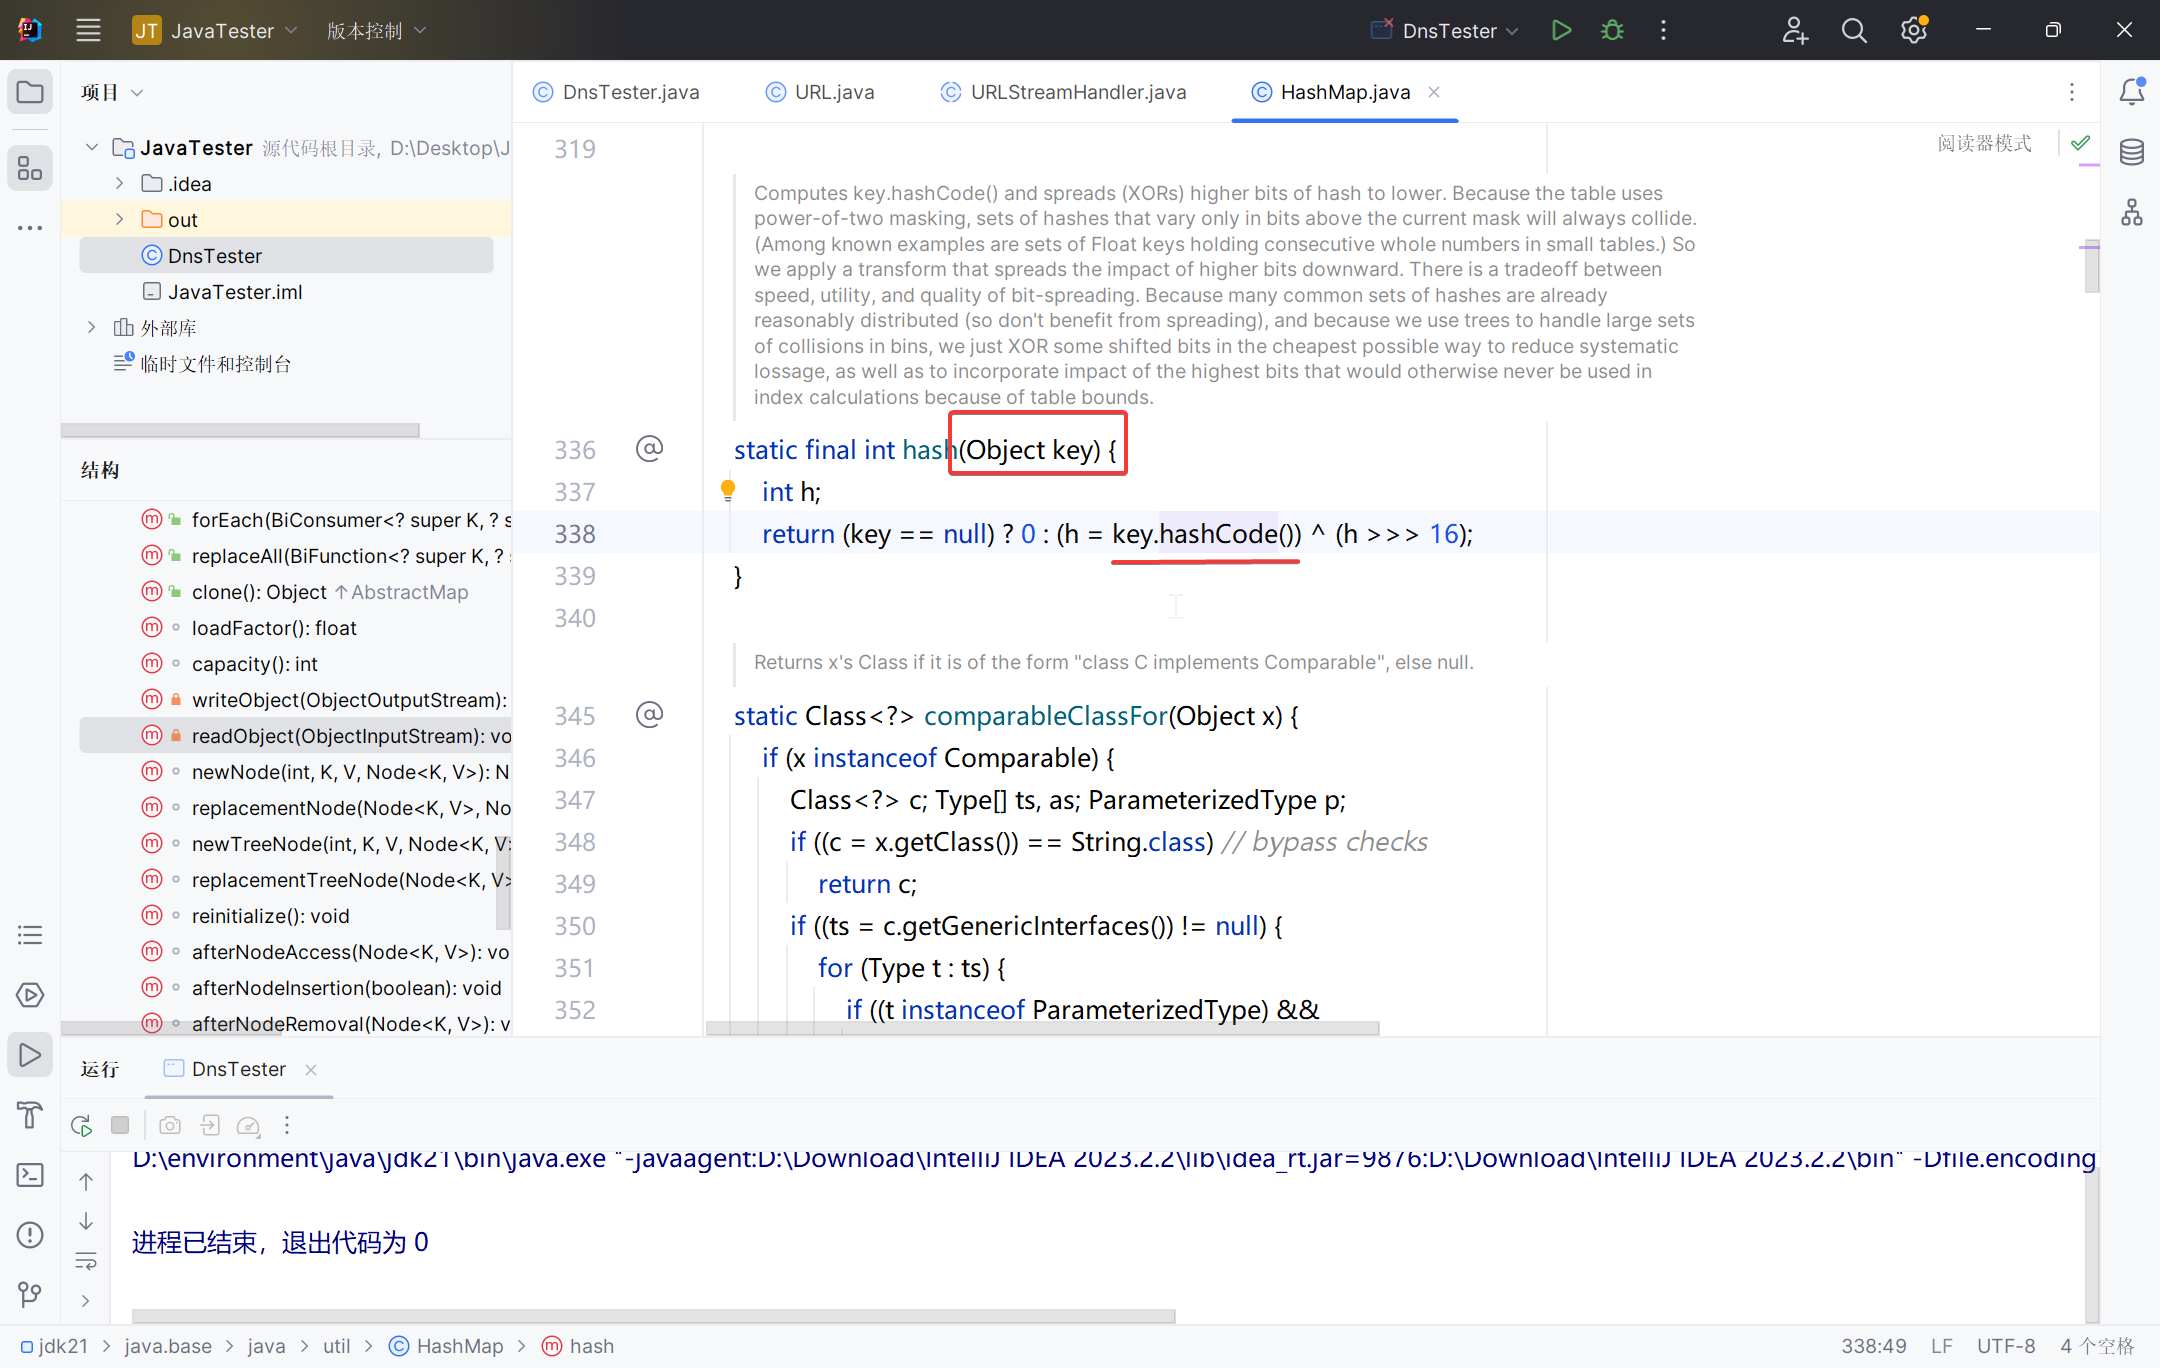The image size is (2160, 1368).
Task: Open the Notifications bell panel
Action: point(2131,92)
